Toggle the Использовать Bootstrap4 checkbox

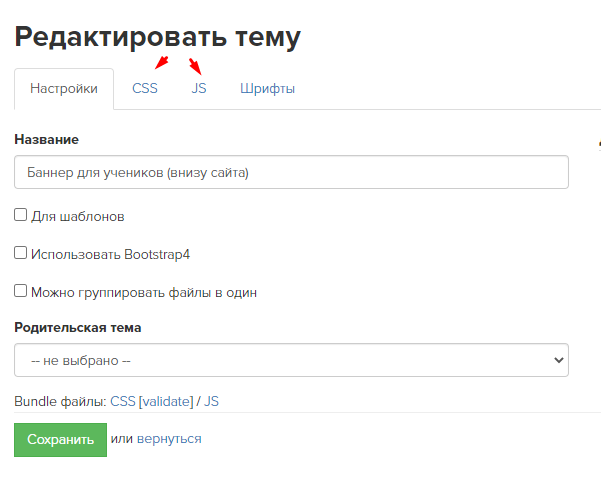[x=21, y=253]
